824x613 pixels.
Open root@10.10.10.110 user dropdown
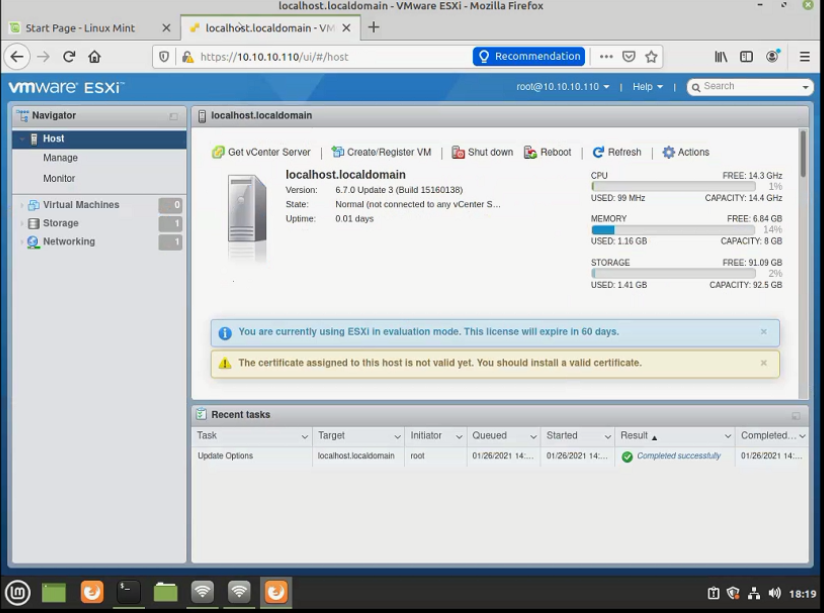point(562,87)
